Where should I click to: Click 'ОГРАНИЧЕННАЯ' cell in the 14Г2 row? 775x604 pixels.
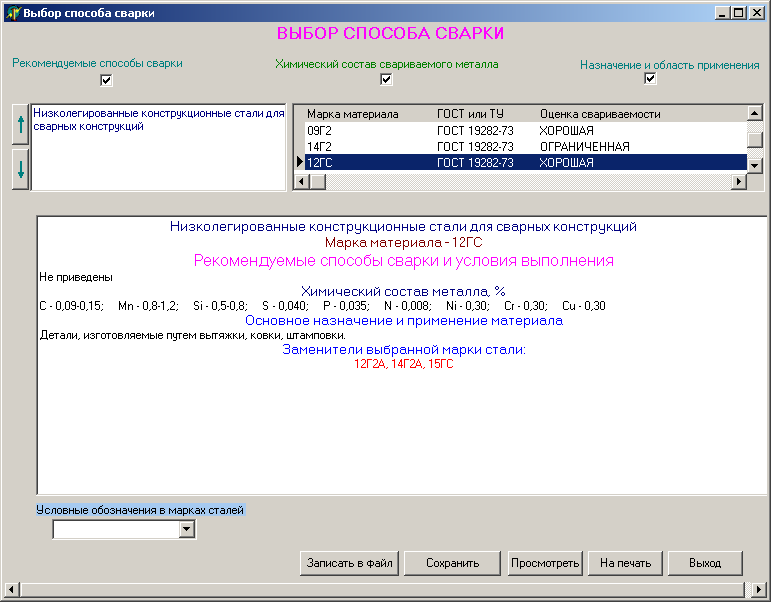[585, 147]
